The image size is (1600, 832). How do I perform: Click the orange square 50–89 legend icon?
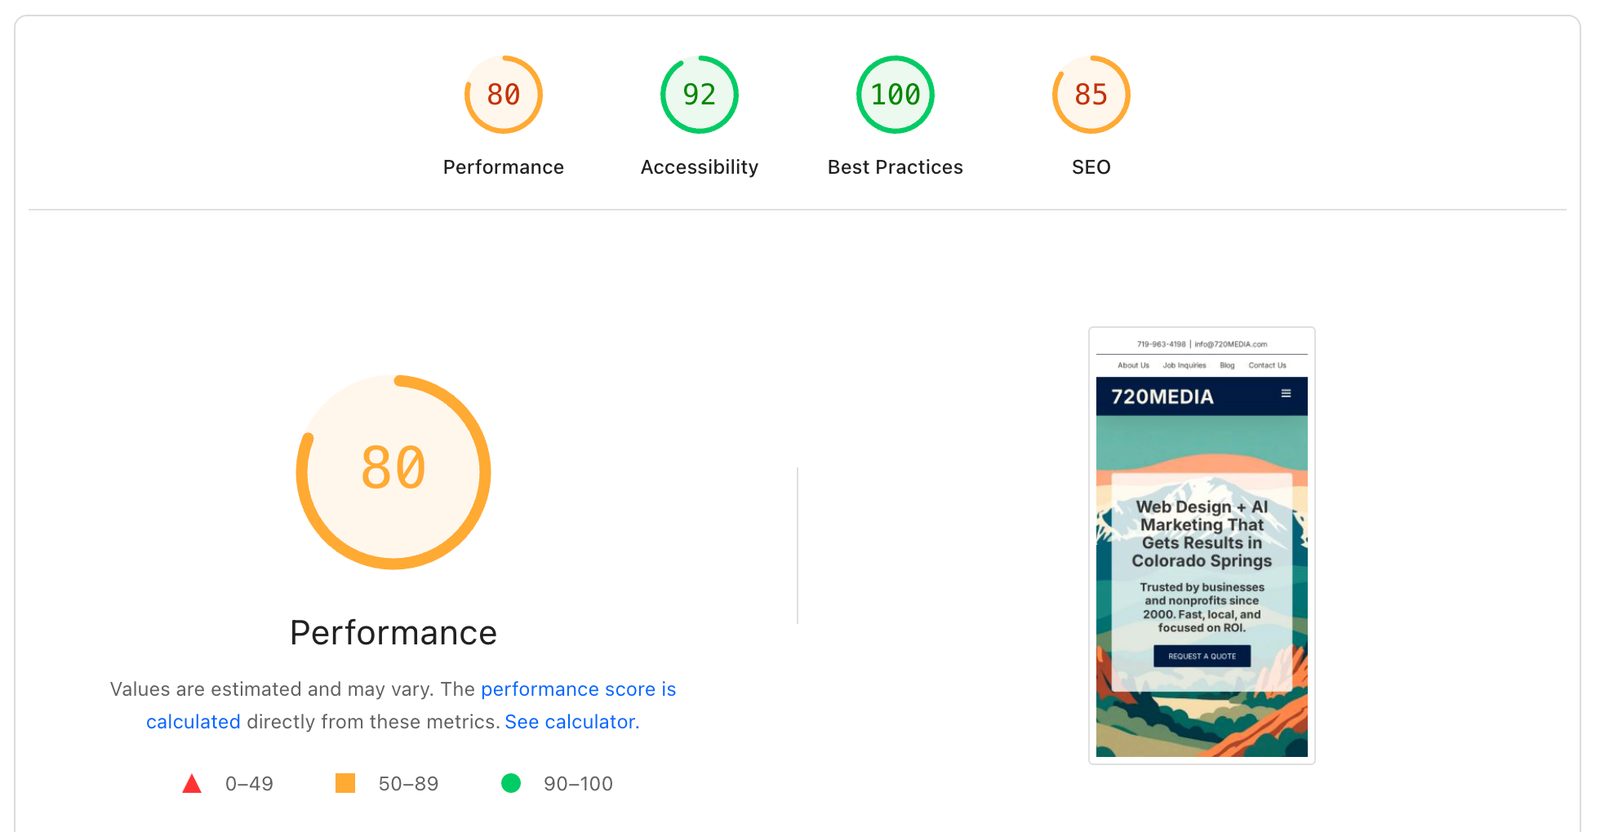[345, 783]
